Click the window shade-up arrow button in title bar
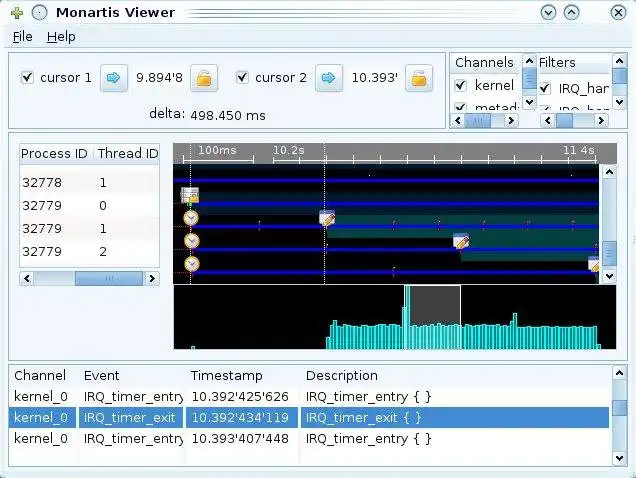The height and width of the screenshot is (478, 636). click(572, 13)
